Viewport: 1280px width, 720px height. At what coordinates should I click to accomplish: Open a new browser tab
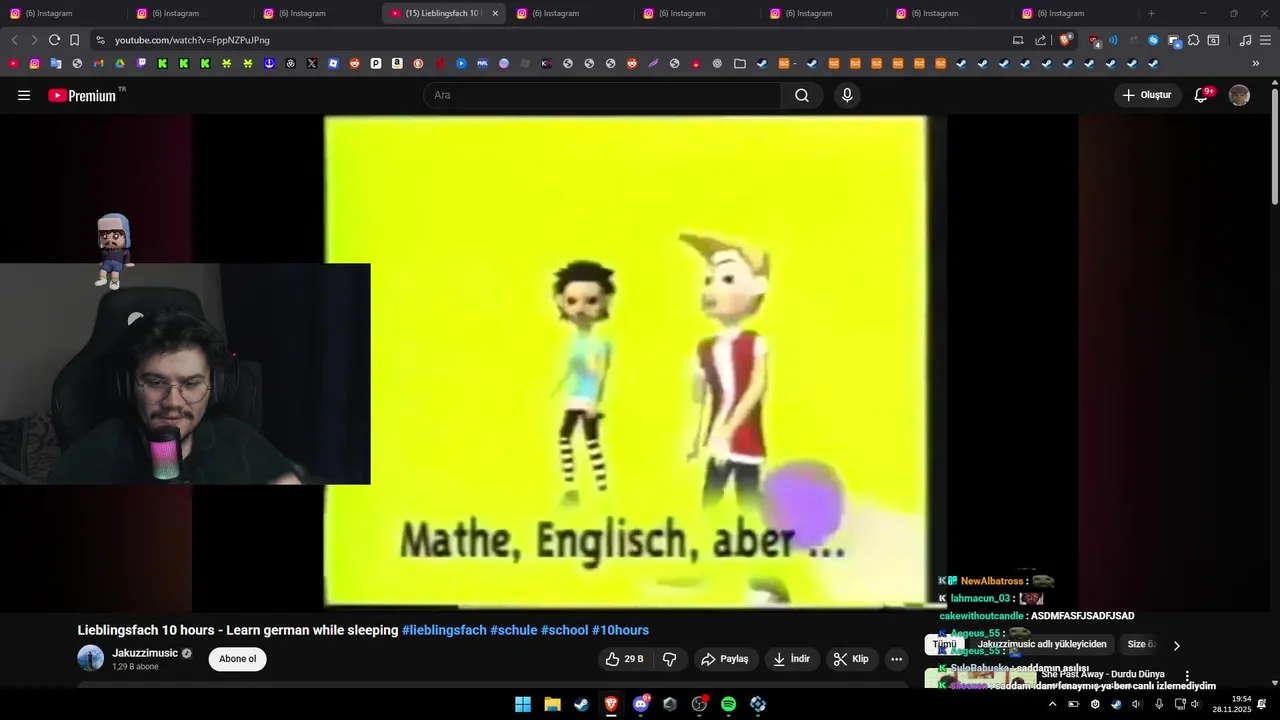click(1151, 13)
